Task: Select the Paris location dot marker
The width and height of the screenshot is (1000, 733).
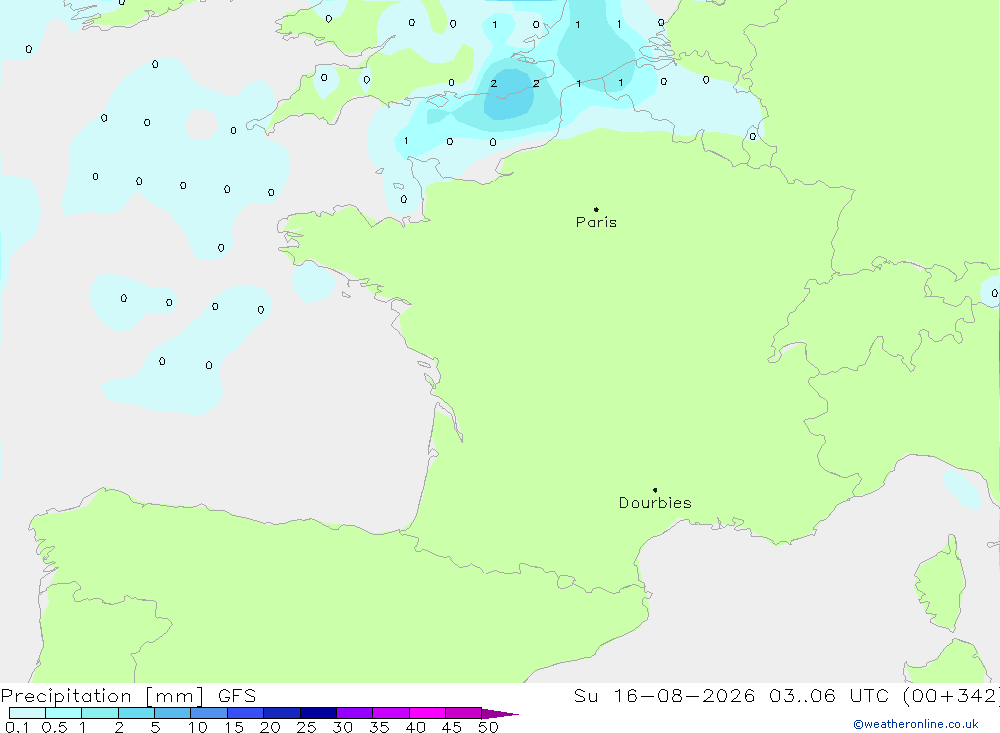Action: 596,209
